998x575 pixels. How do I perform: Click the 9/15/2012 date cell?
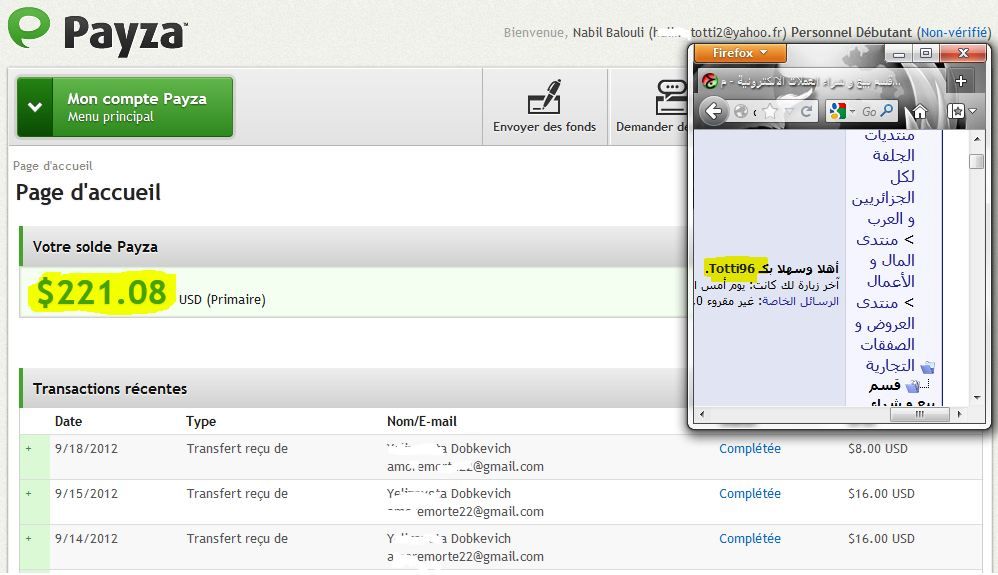point(86,493)
